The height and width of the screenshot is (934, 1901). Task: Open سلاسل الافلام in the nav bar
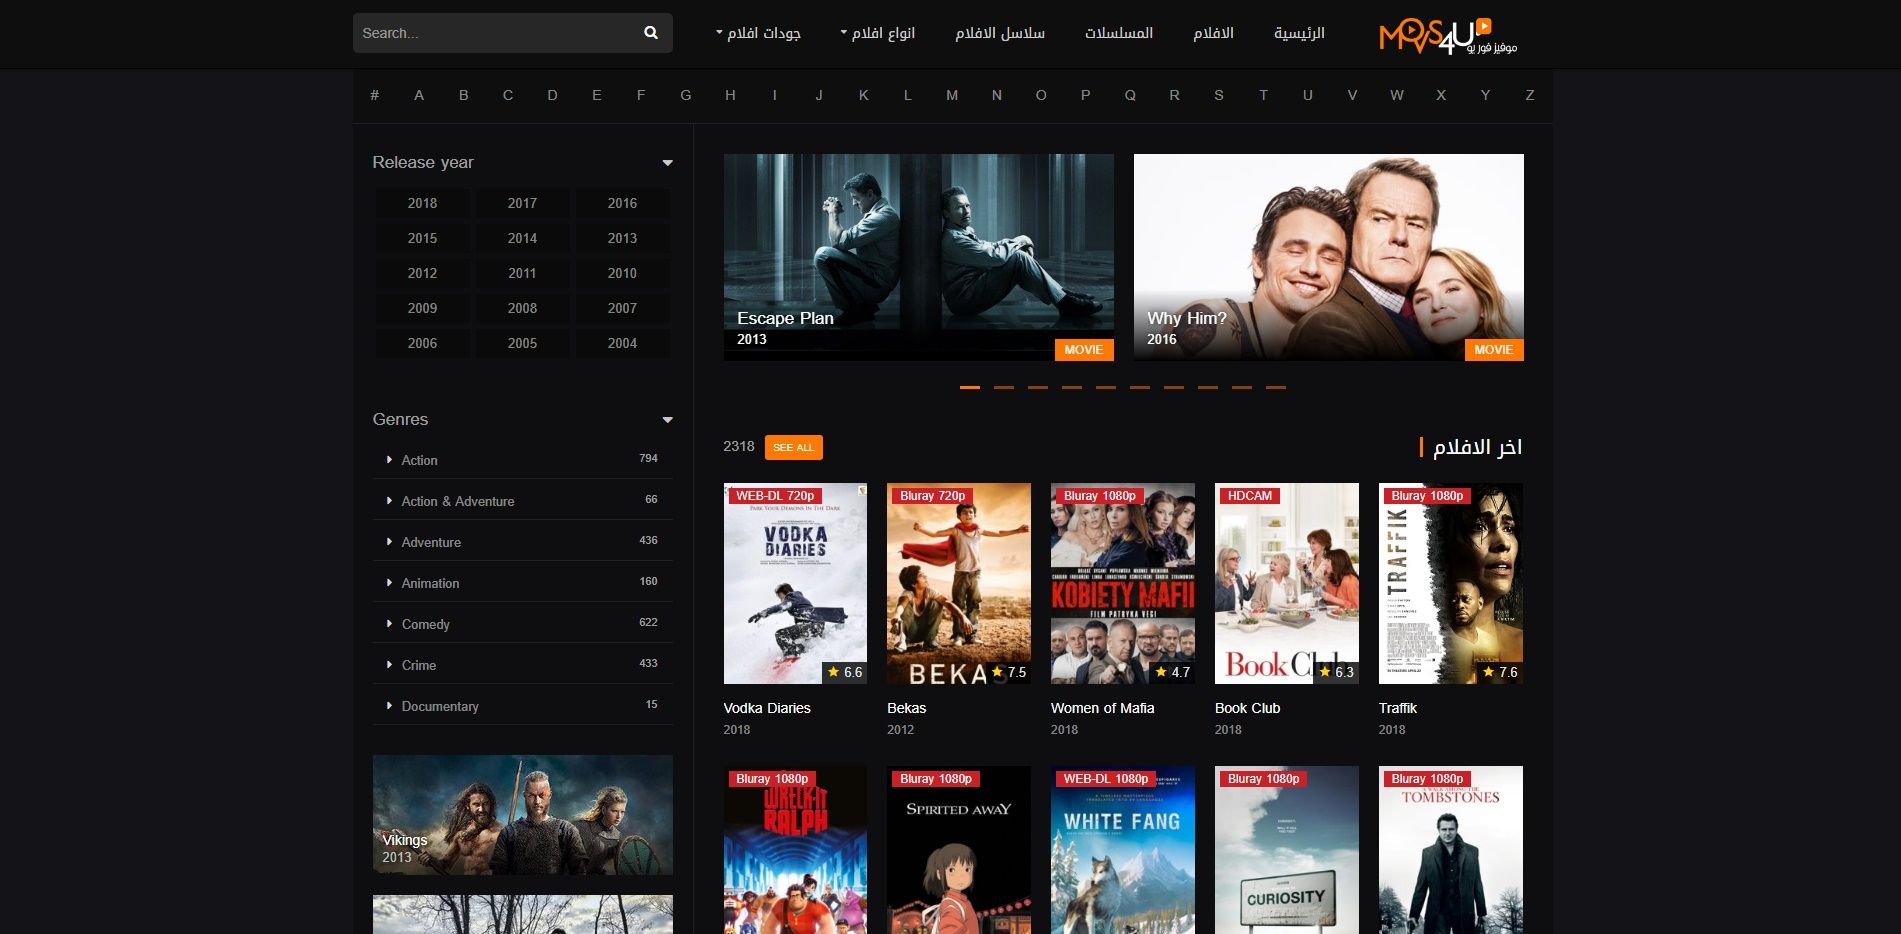(x=1000, y=33)
